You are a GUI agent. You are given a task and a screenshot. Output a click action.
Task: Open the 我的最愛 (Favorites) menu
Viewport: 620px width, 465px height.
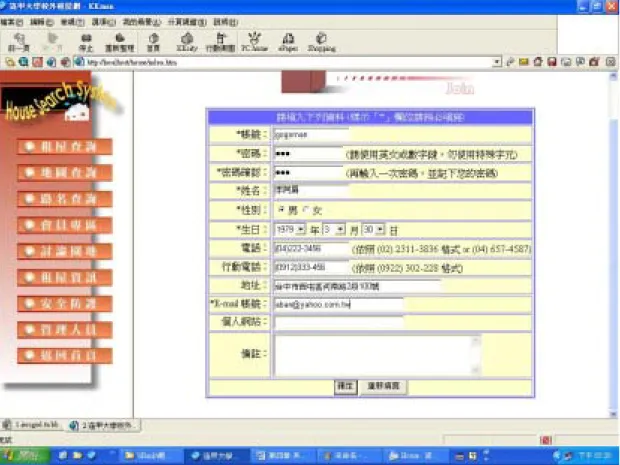pyautogui.click(x=142, y=22)
